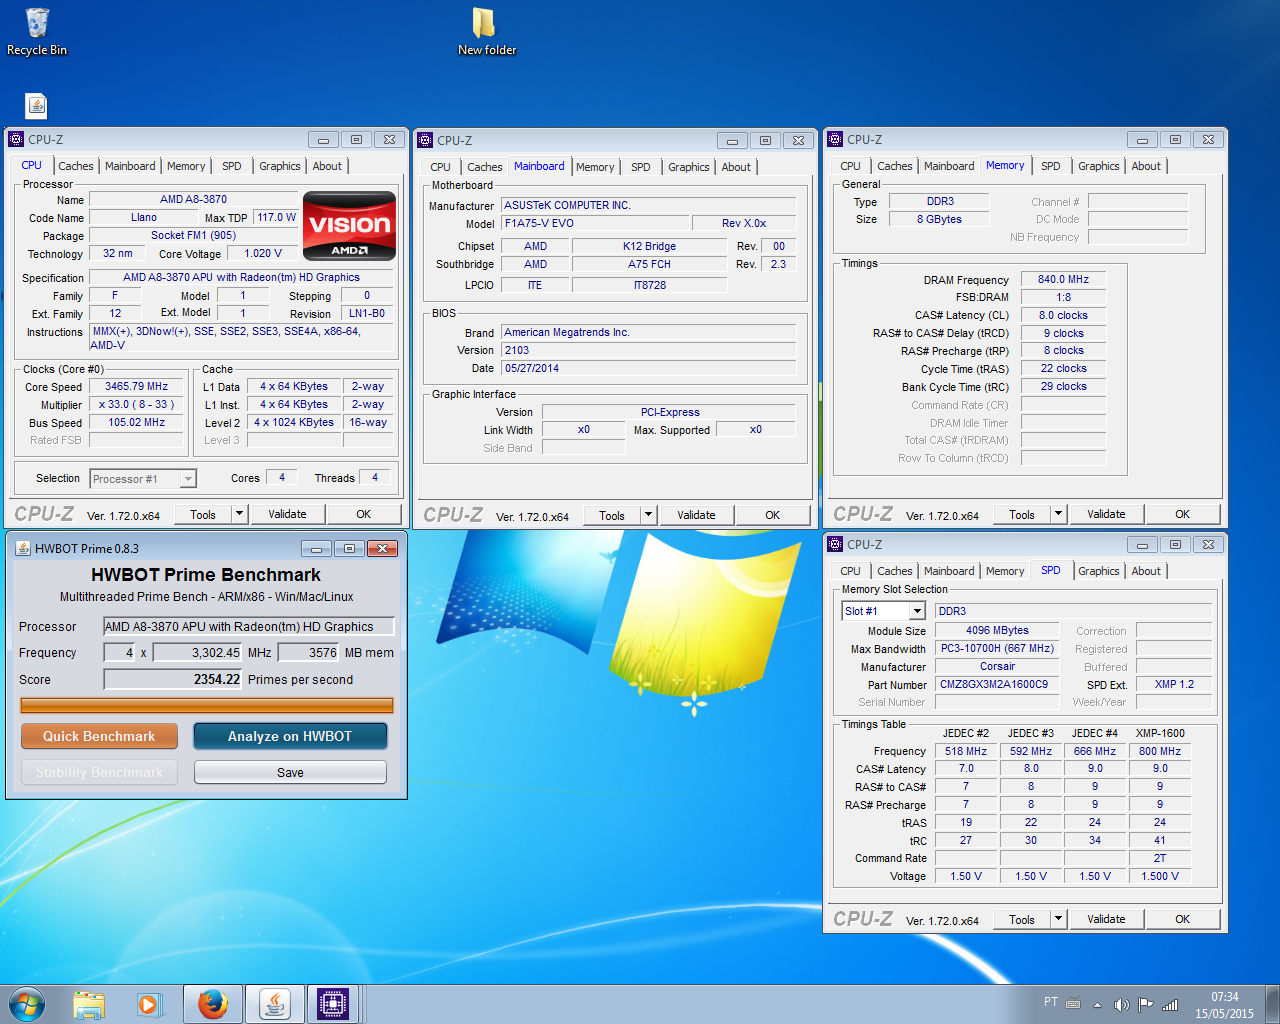This screenshot has width=1280, height=1024.
Task: Click the BIOS date 05/27/2014
Action: pyautogui.click(x=648, y=368)
